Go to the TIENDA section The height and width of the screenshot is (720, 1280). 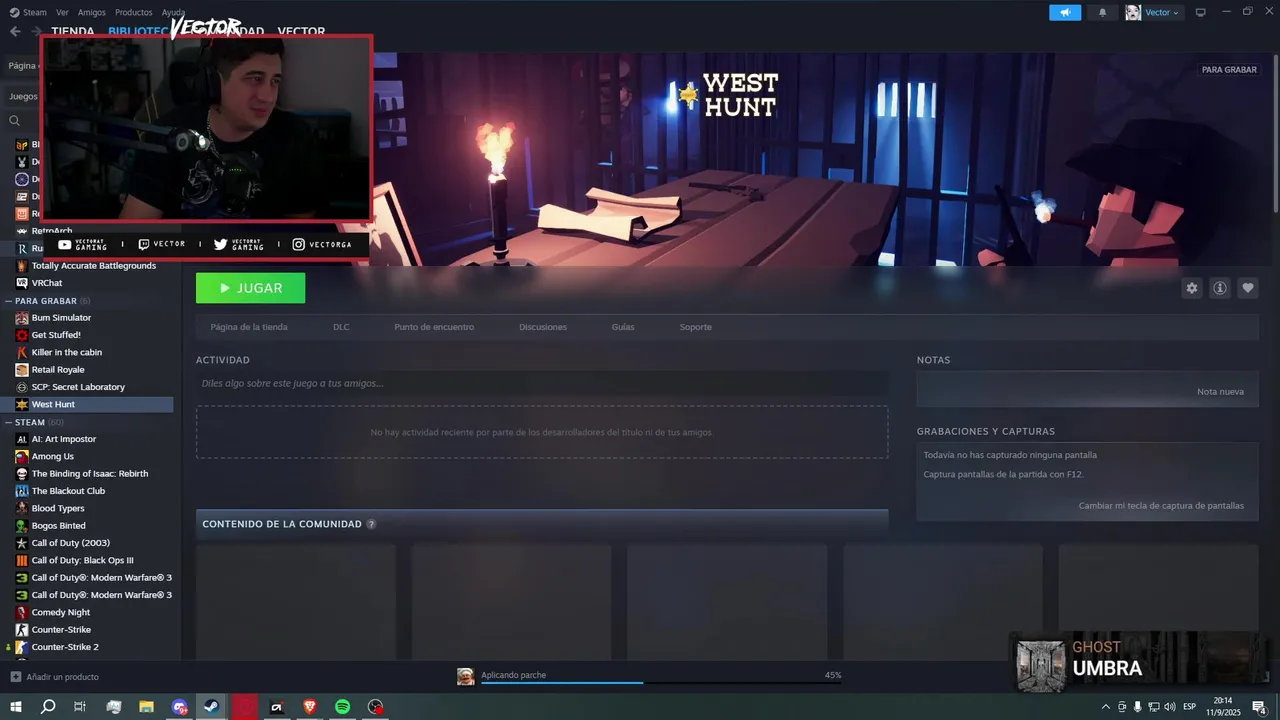pos(73,31)
